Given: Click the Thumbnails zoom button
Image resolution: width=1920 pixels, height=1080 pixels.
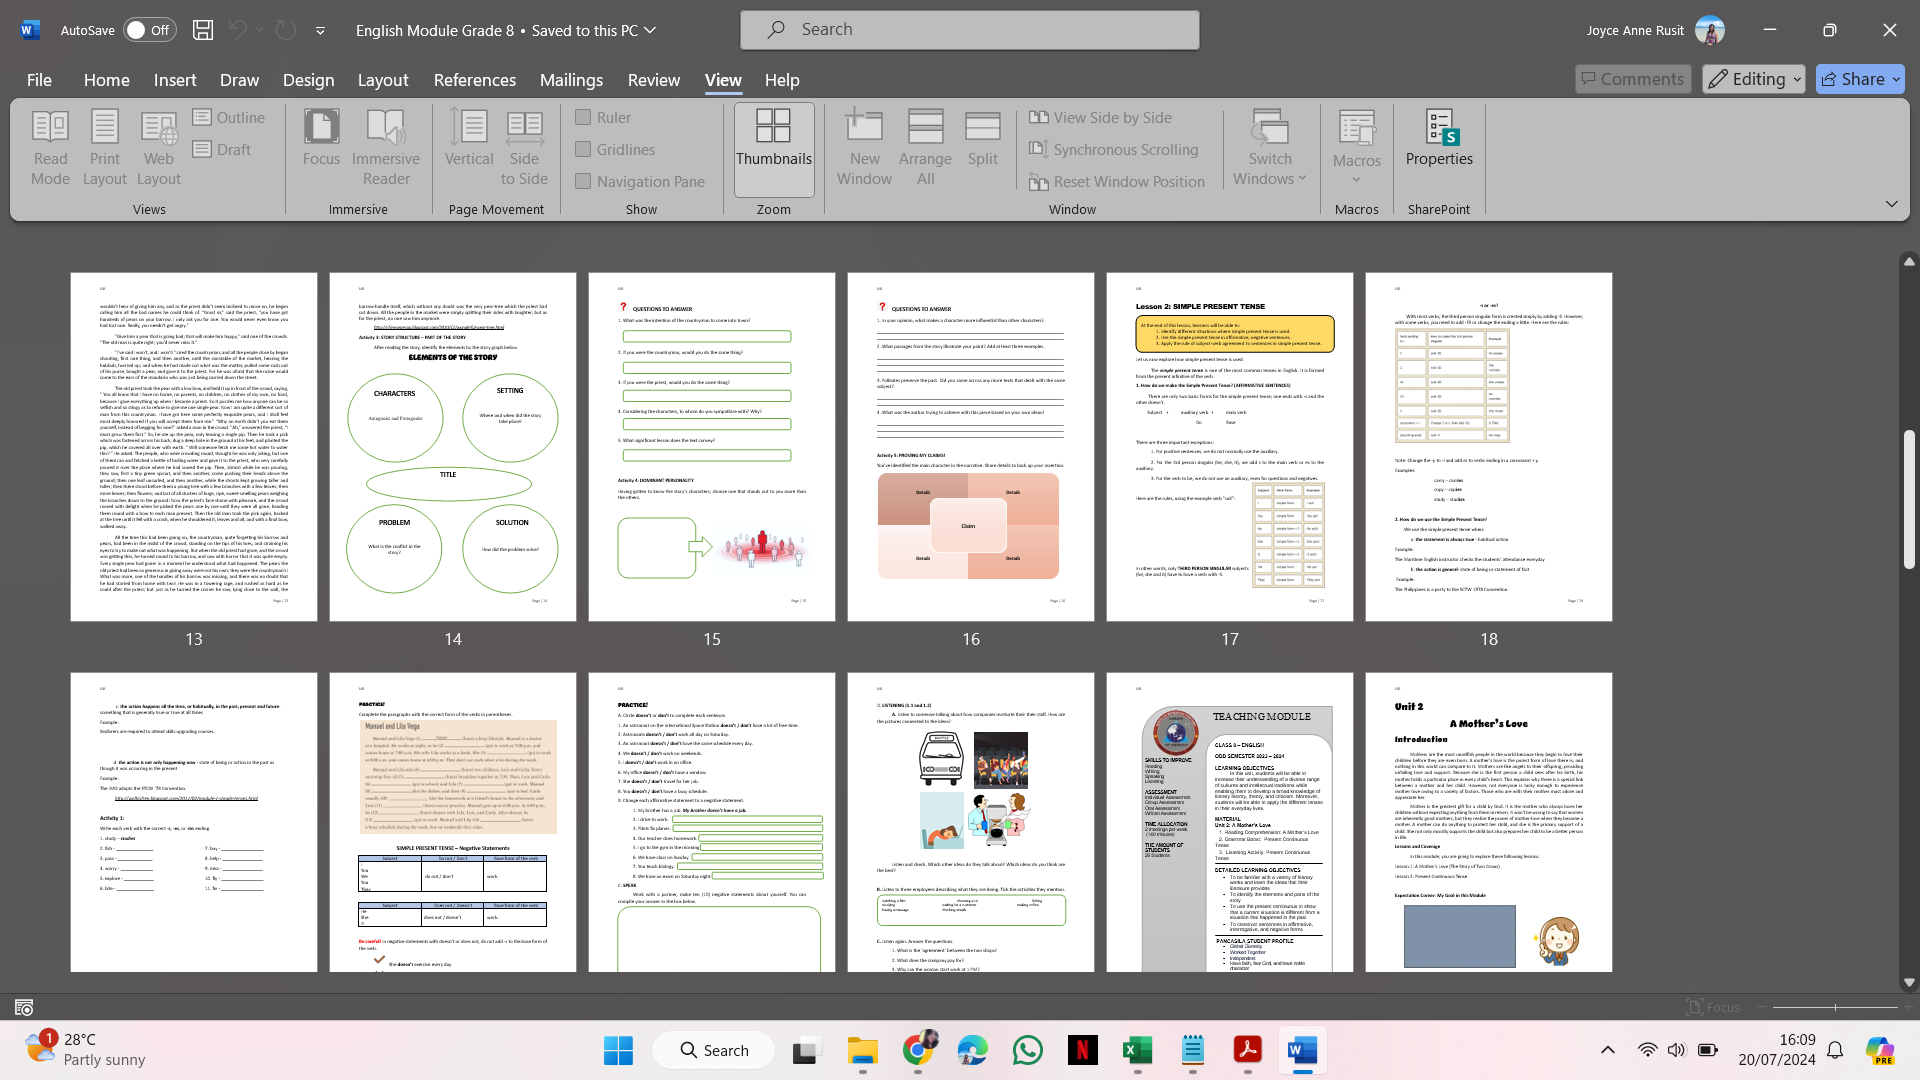Looking at the screenshot, I should tap(773, 147).
